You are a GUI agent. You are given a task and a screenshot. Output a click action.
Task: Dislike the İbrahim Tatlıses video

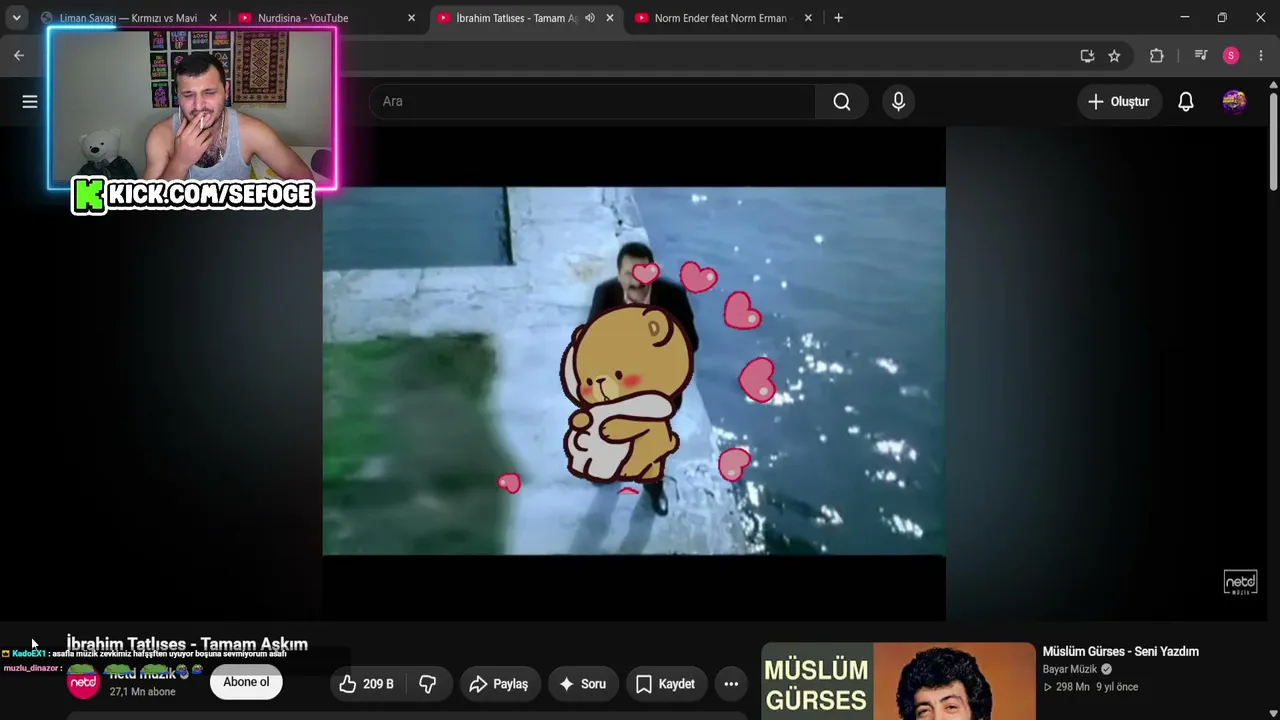coord(428,684)
